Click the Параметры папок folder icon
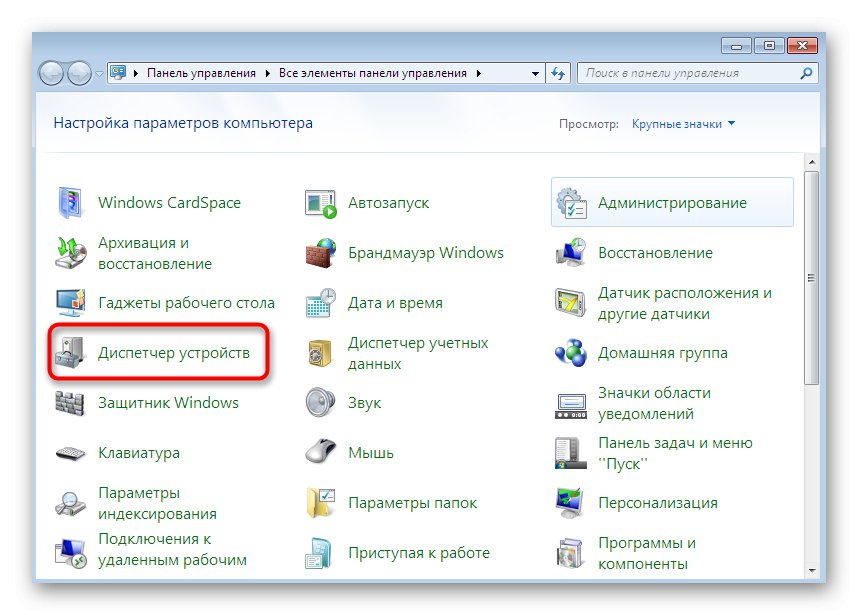 [x=321, y=503]
